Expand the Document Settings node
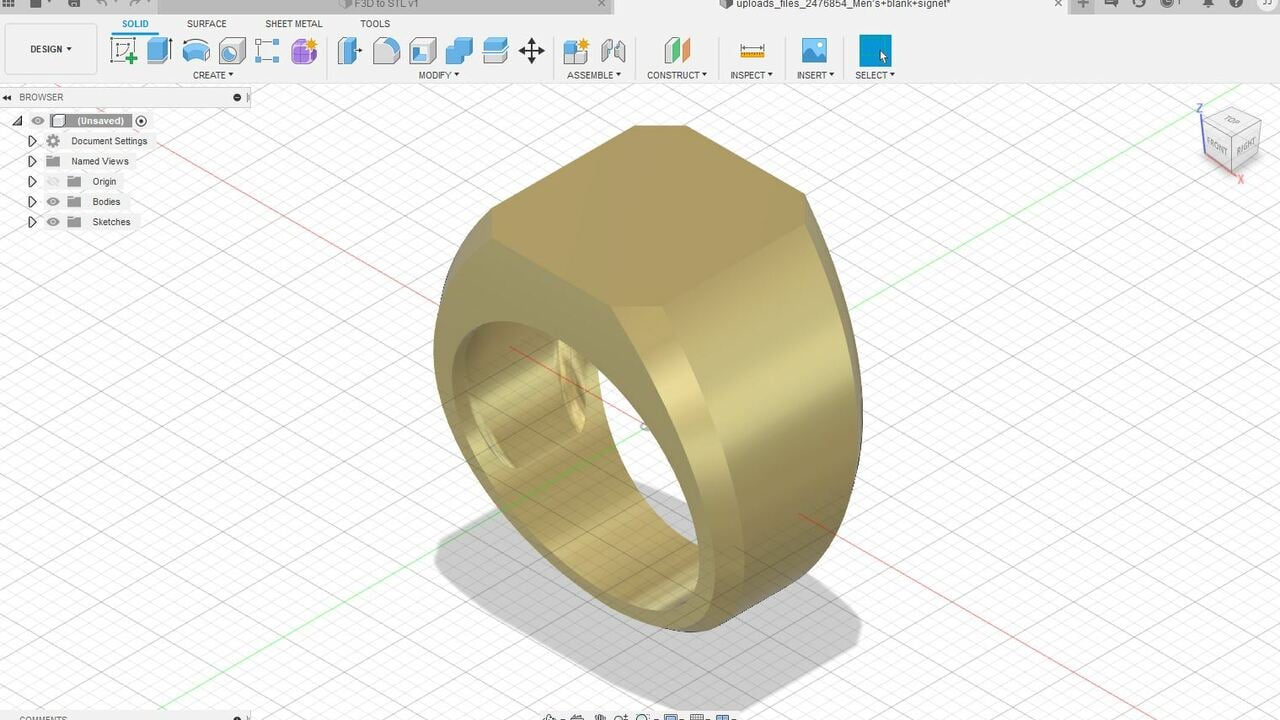 [x=32, y=141]
